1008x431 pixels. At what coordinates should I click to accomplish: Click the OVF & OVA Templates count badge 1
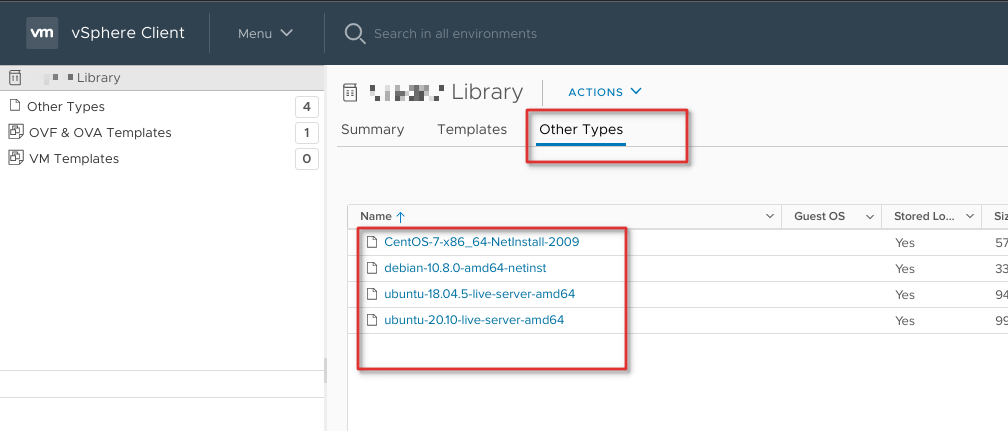(x=307, y=133)
